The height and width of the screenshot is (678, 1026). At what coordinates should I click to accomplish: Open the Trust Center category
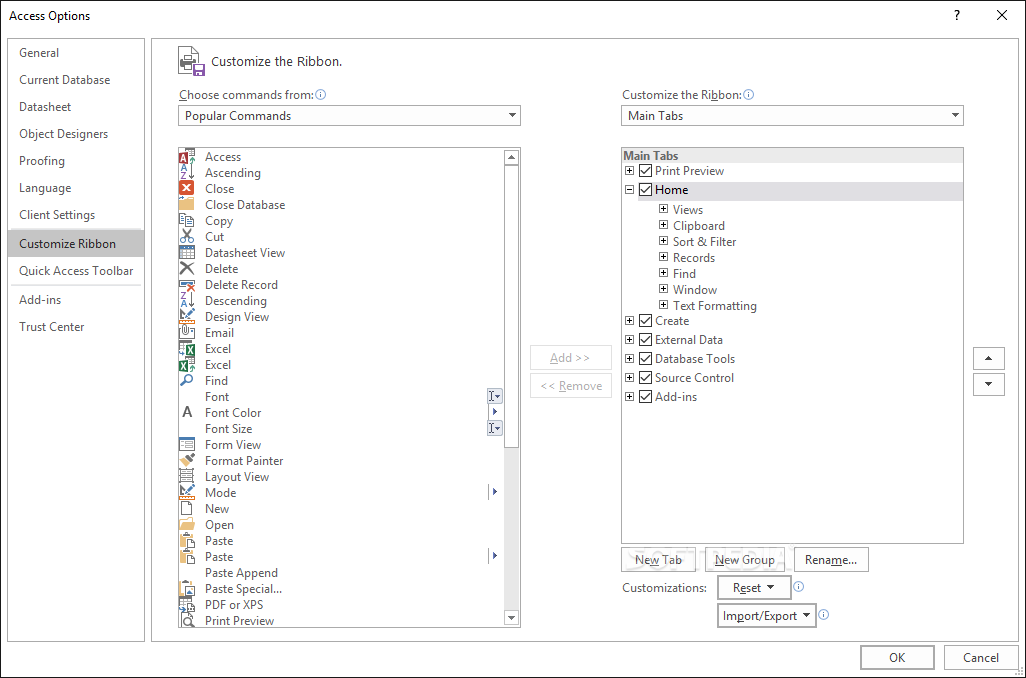76,327
